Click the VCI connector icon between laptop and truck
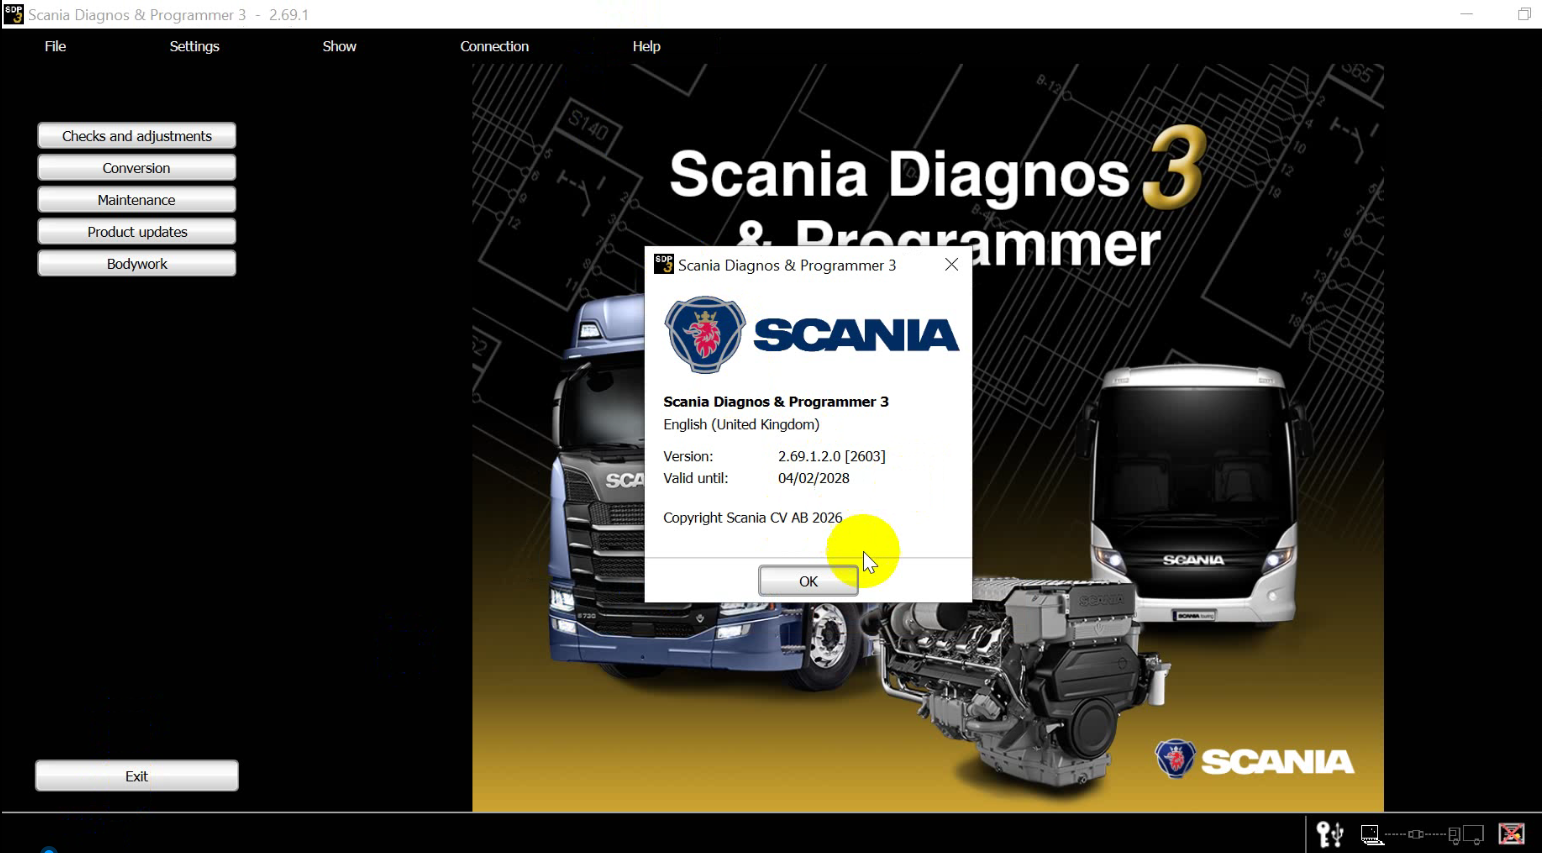The width and height of the screenshot is (1542, 853). pos(1418,833)
